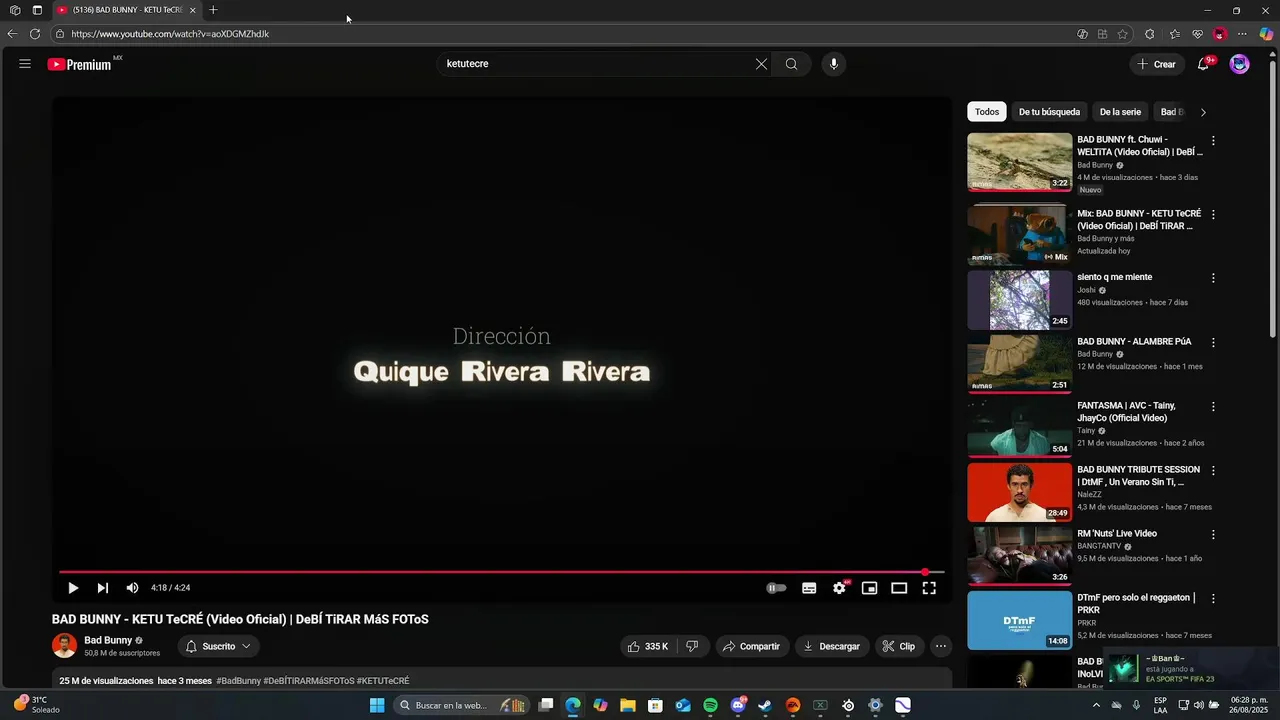This screenshot has height=720, width=1280.
Task: Open the Compartir share dialog
Action: pos(752,646)
